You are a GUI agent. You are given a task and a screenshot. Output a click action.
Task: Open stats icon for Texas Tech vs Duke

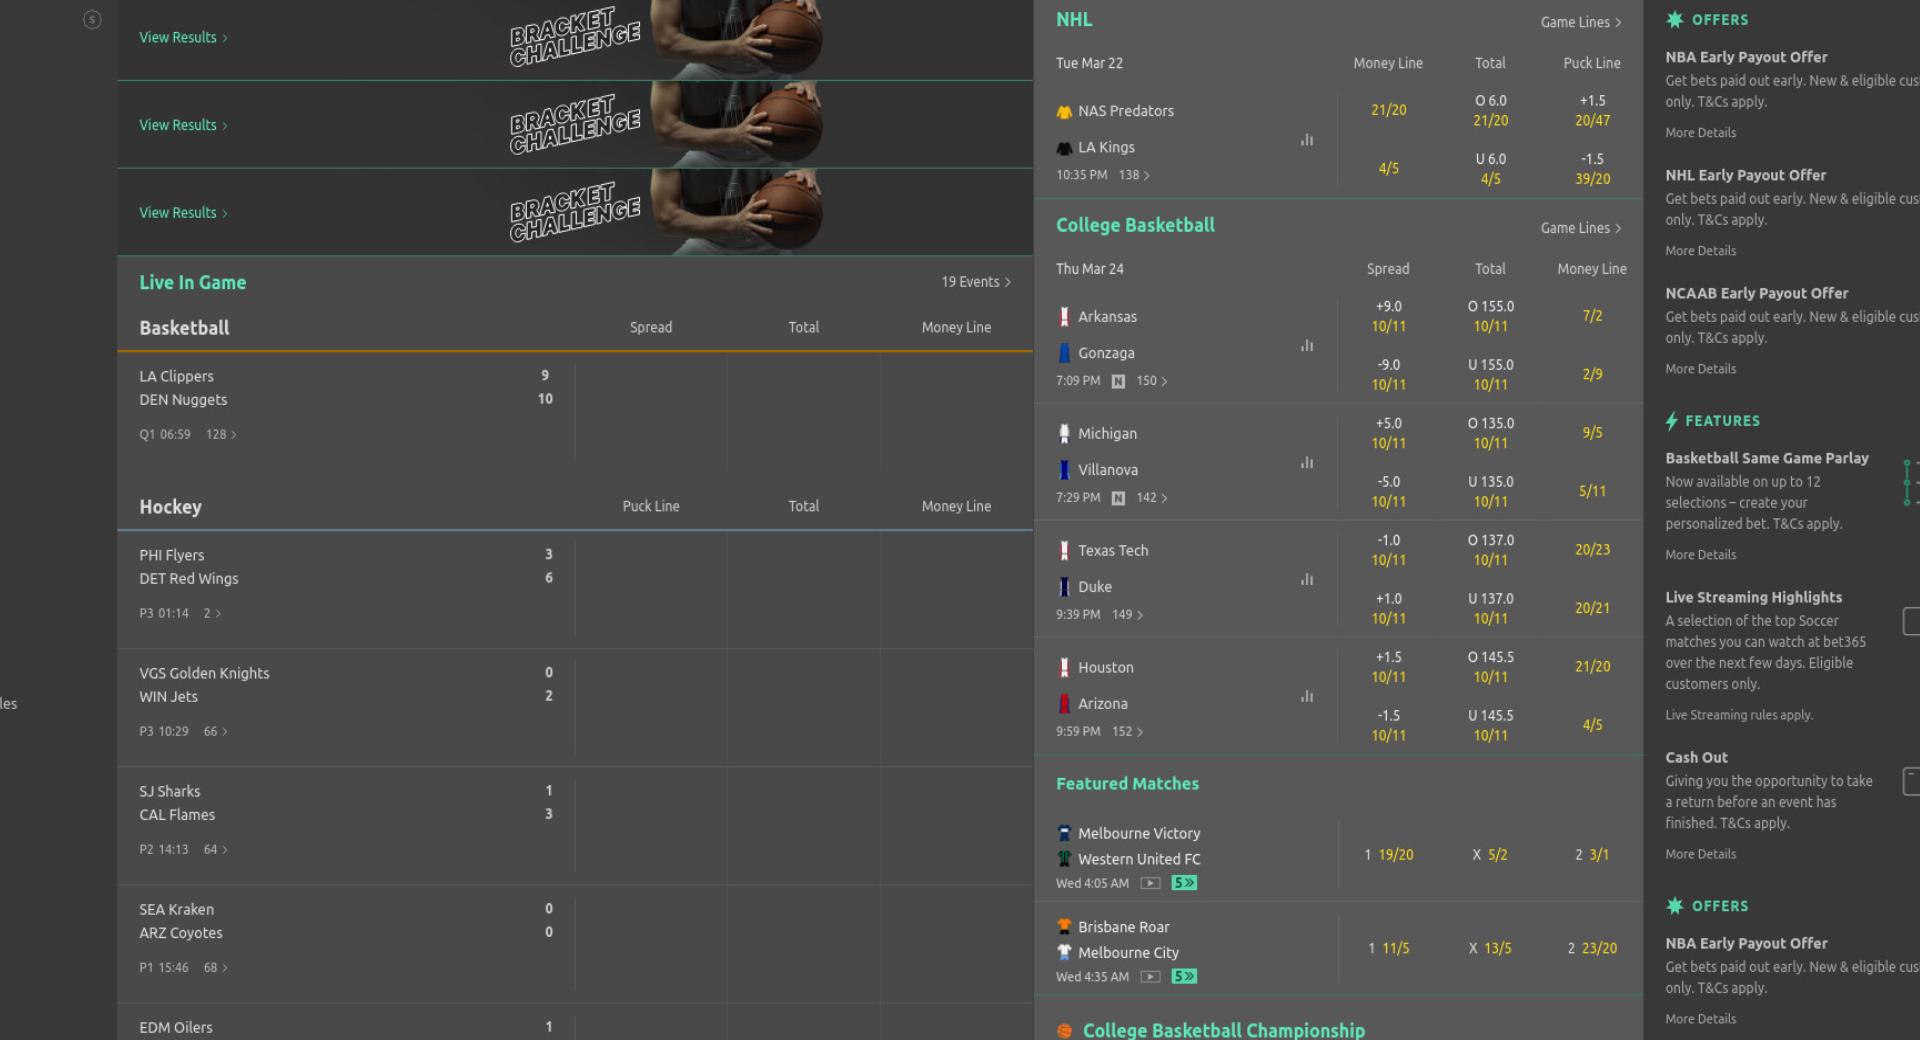(1306, 580)
